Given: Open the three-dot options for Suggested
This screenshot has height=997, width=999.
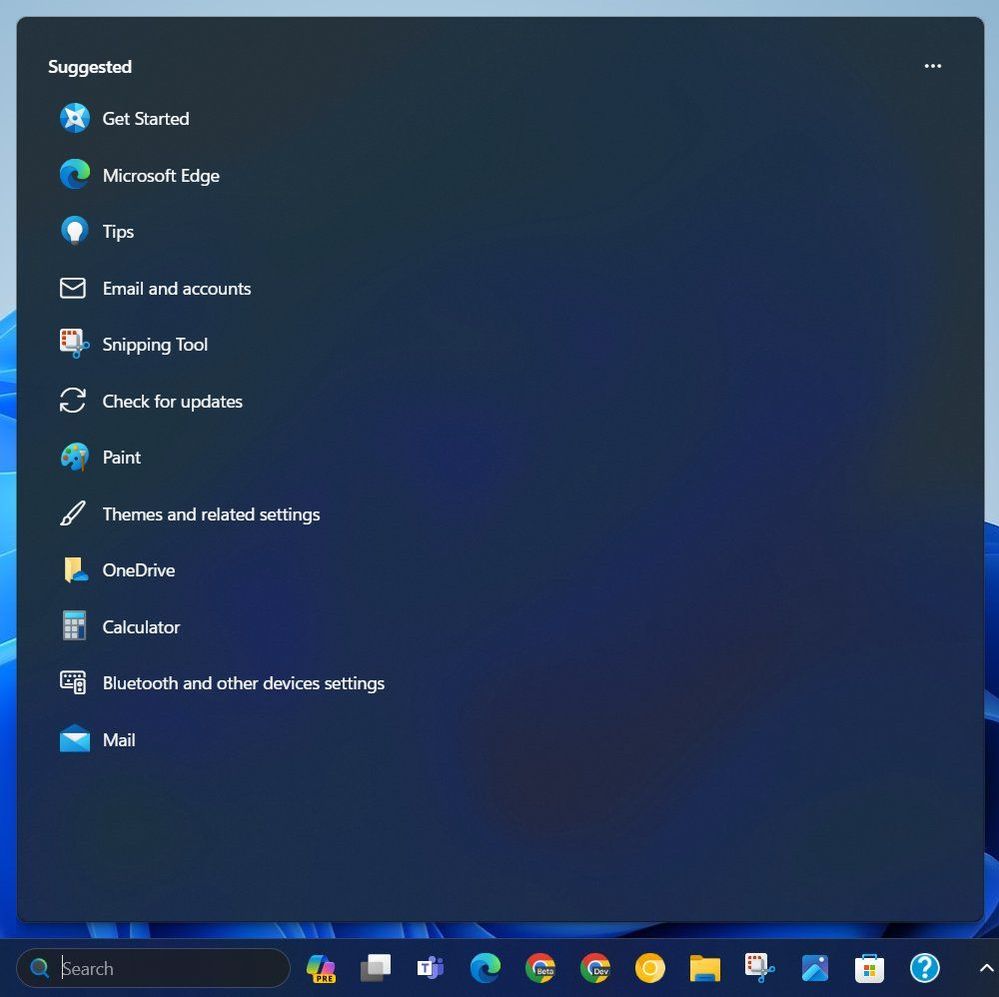Looking at the screenshot, I should point(933,66).
